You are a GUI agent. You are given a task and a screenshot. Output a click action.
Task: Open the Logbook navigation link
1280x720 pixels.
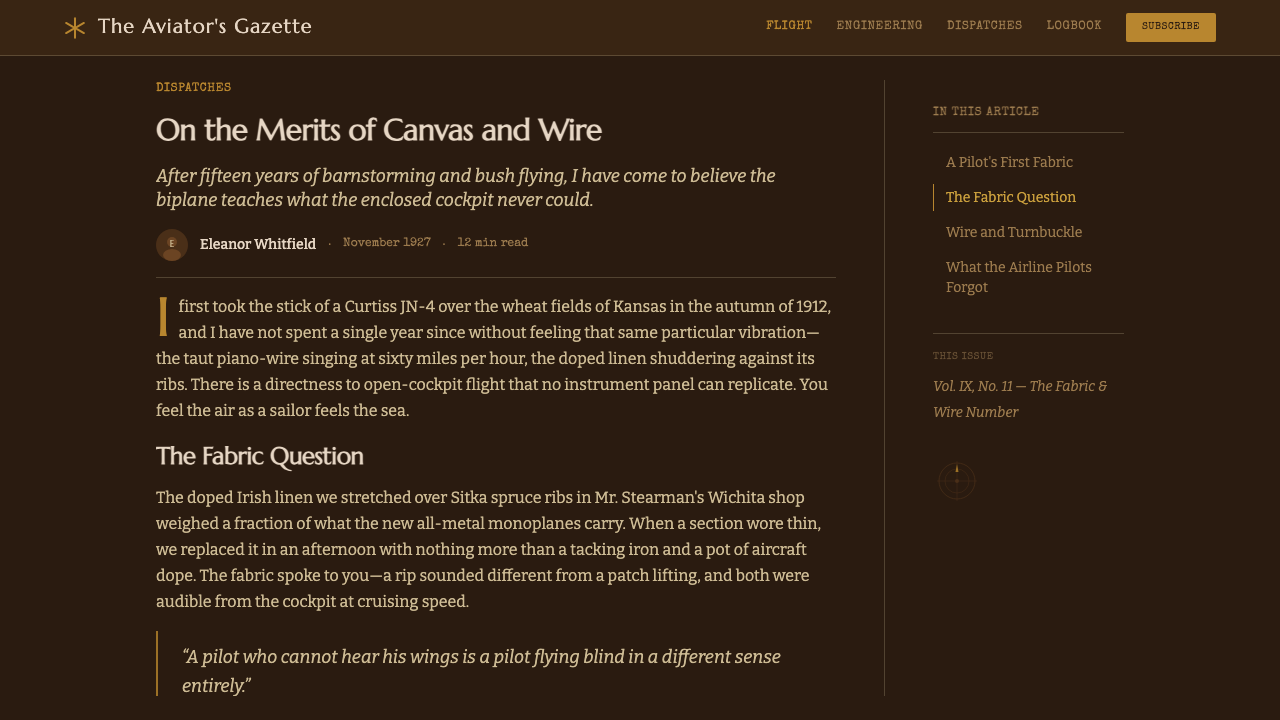pos(1074,26)
